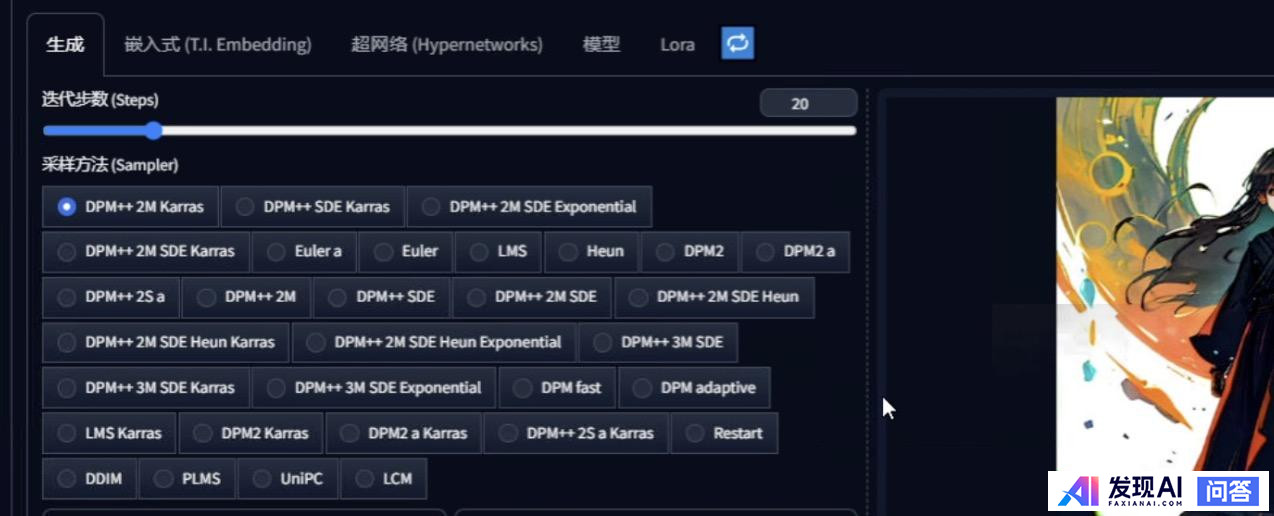Open the 嵌入式 (T.I. Embedding) tab

pos(217,45)
